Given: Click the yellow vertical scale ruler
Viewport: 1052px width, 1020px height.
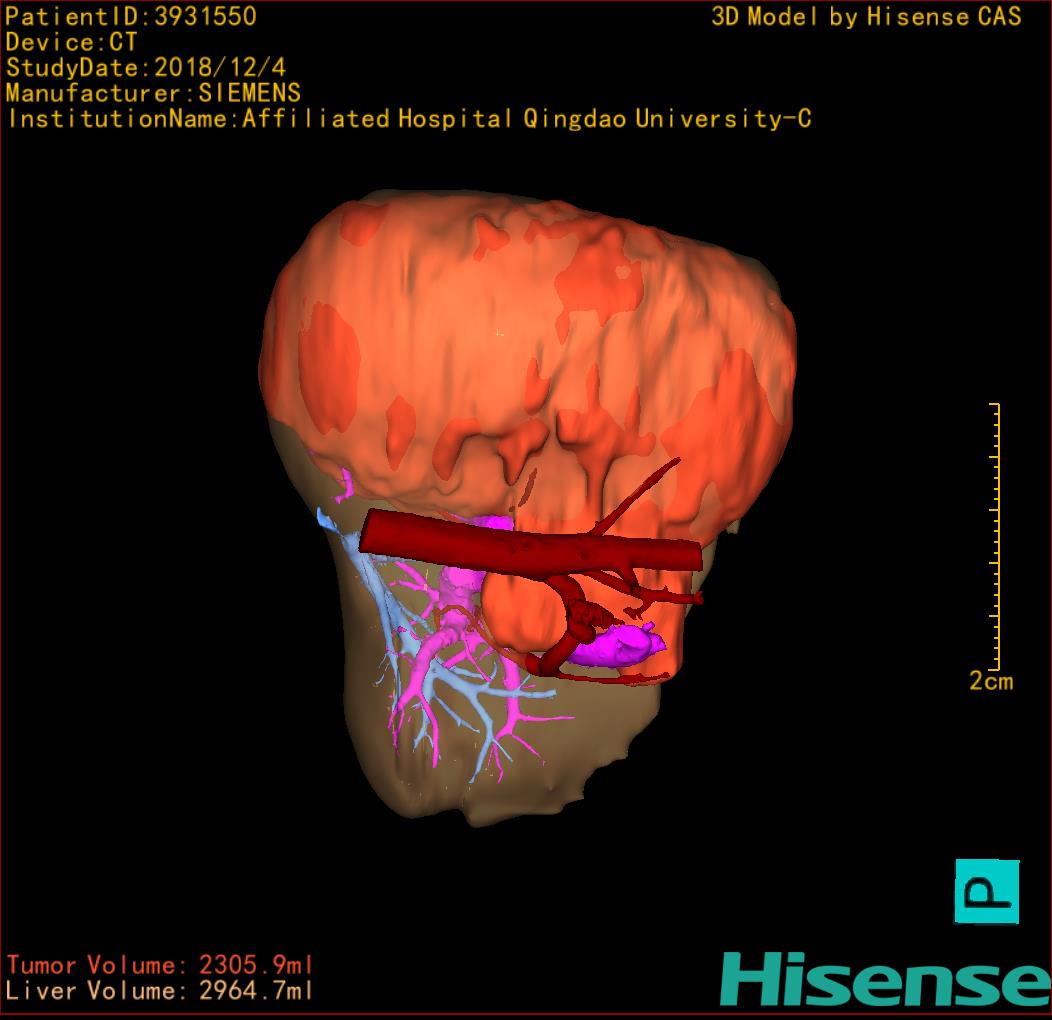Looking at the screenshot, I should [995, 536].
